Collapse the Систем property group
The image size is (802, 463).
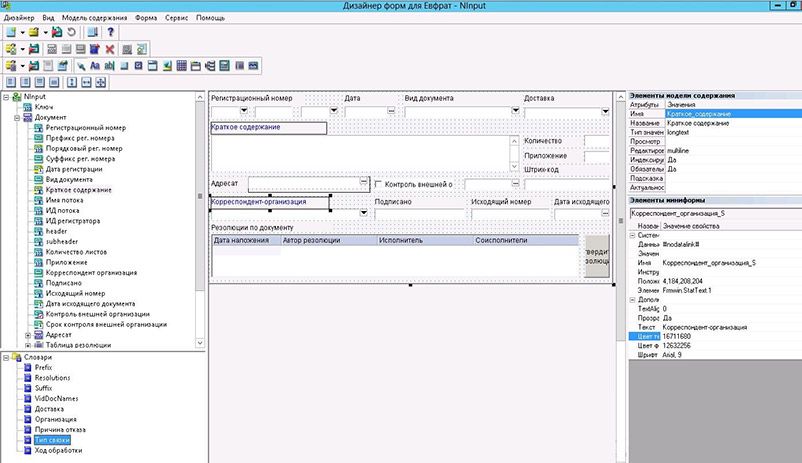(x=633, y=235)
